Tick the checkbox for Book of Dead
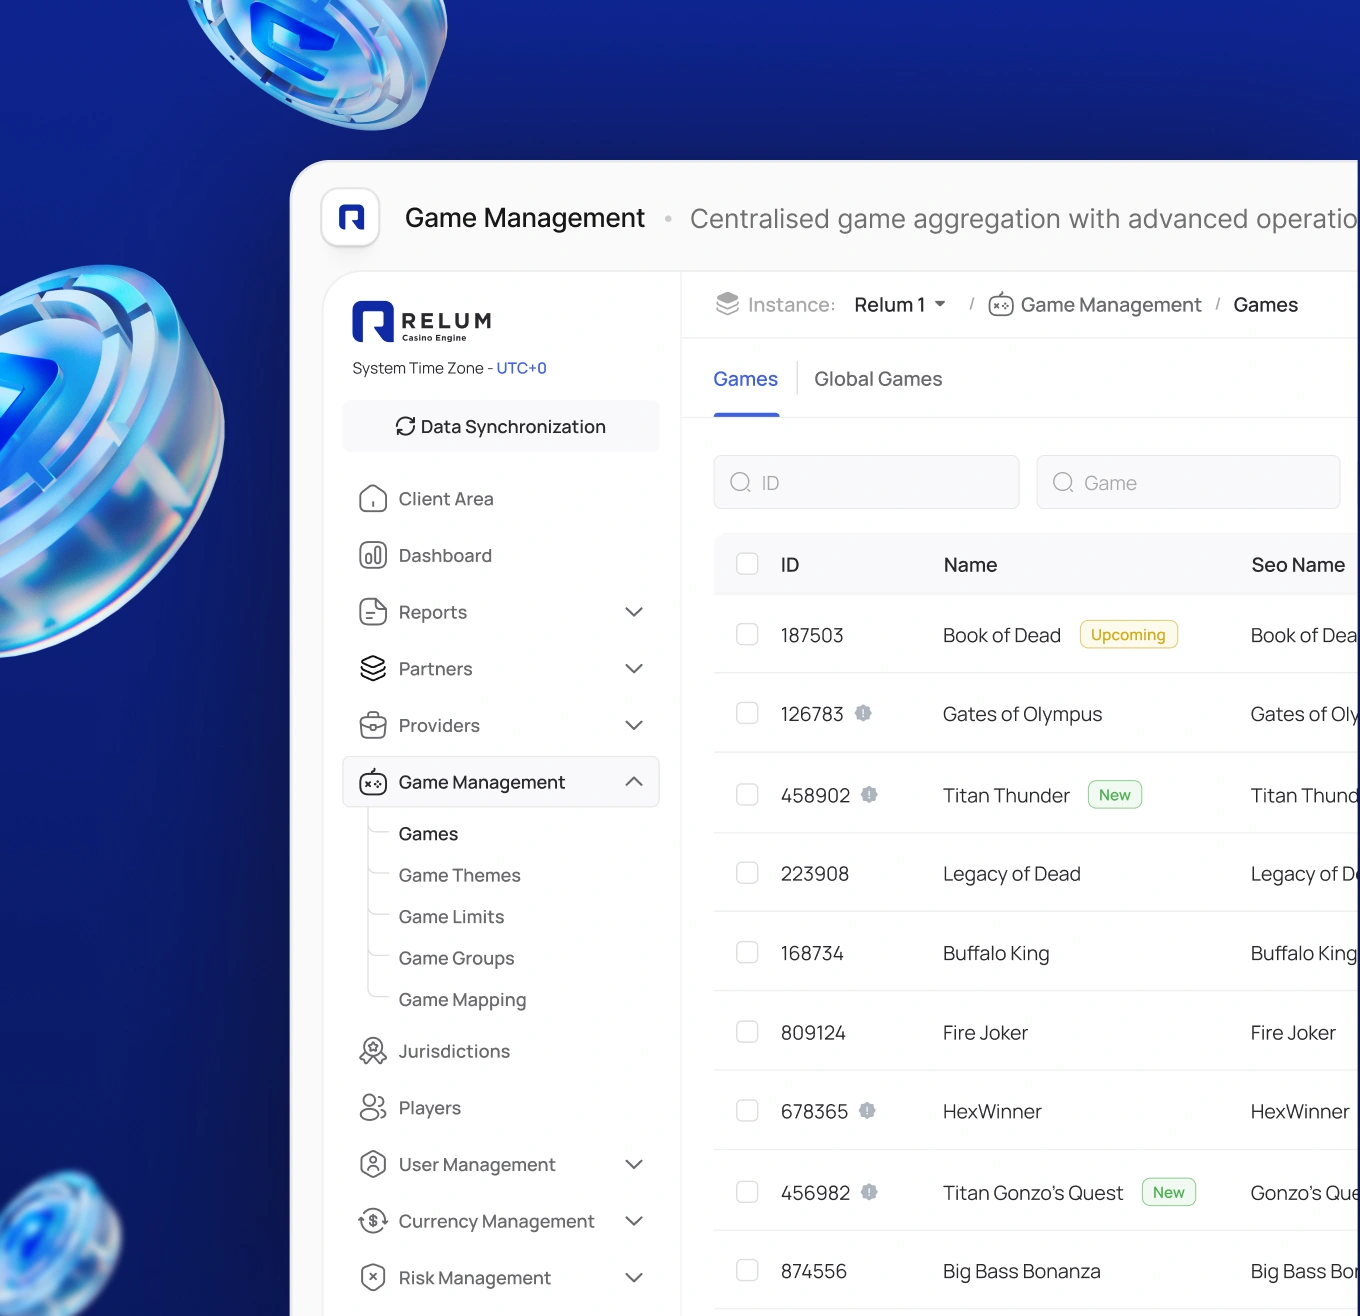 [x=747, y=634]
